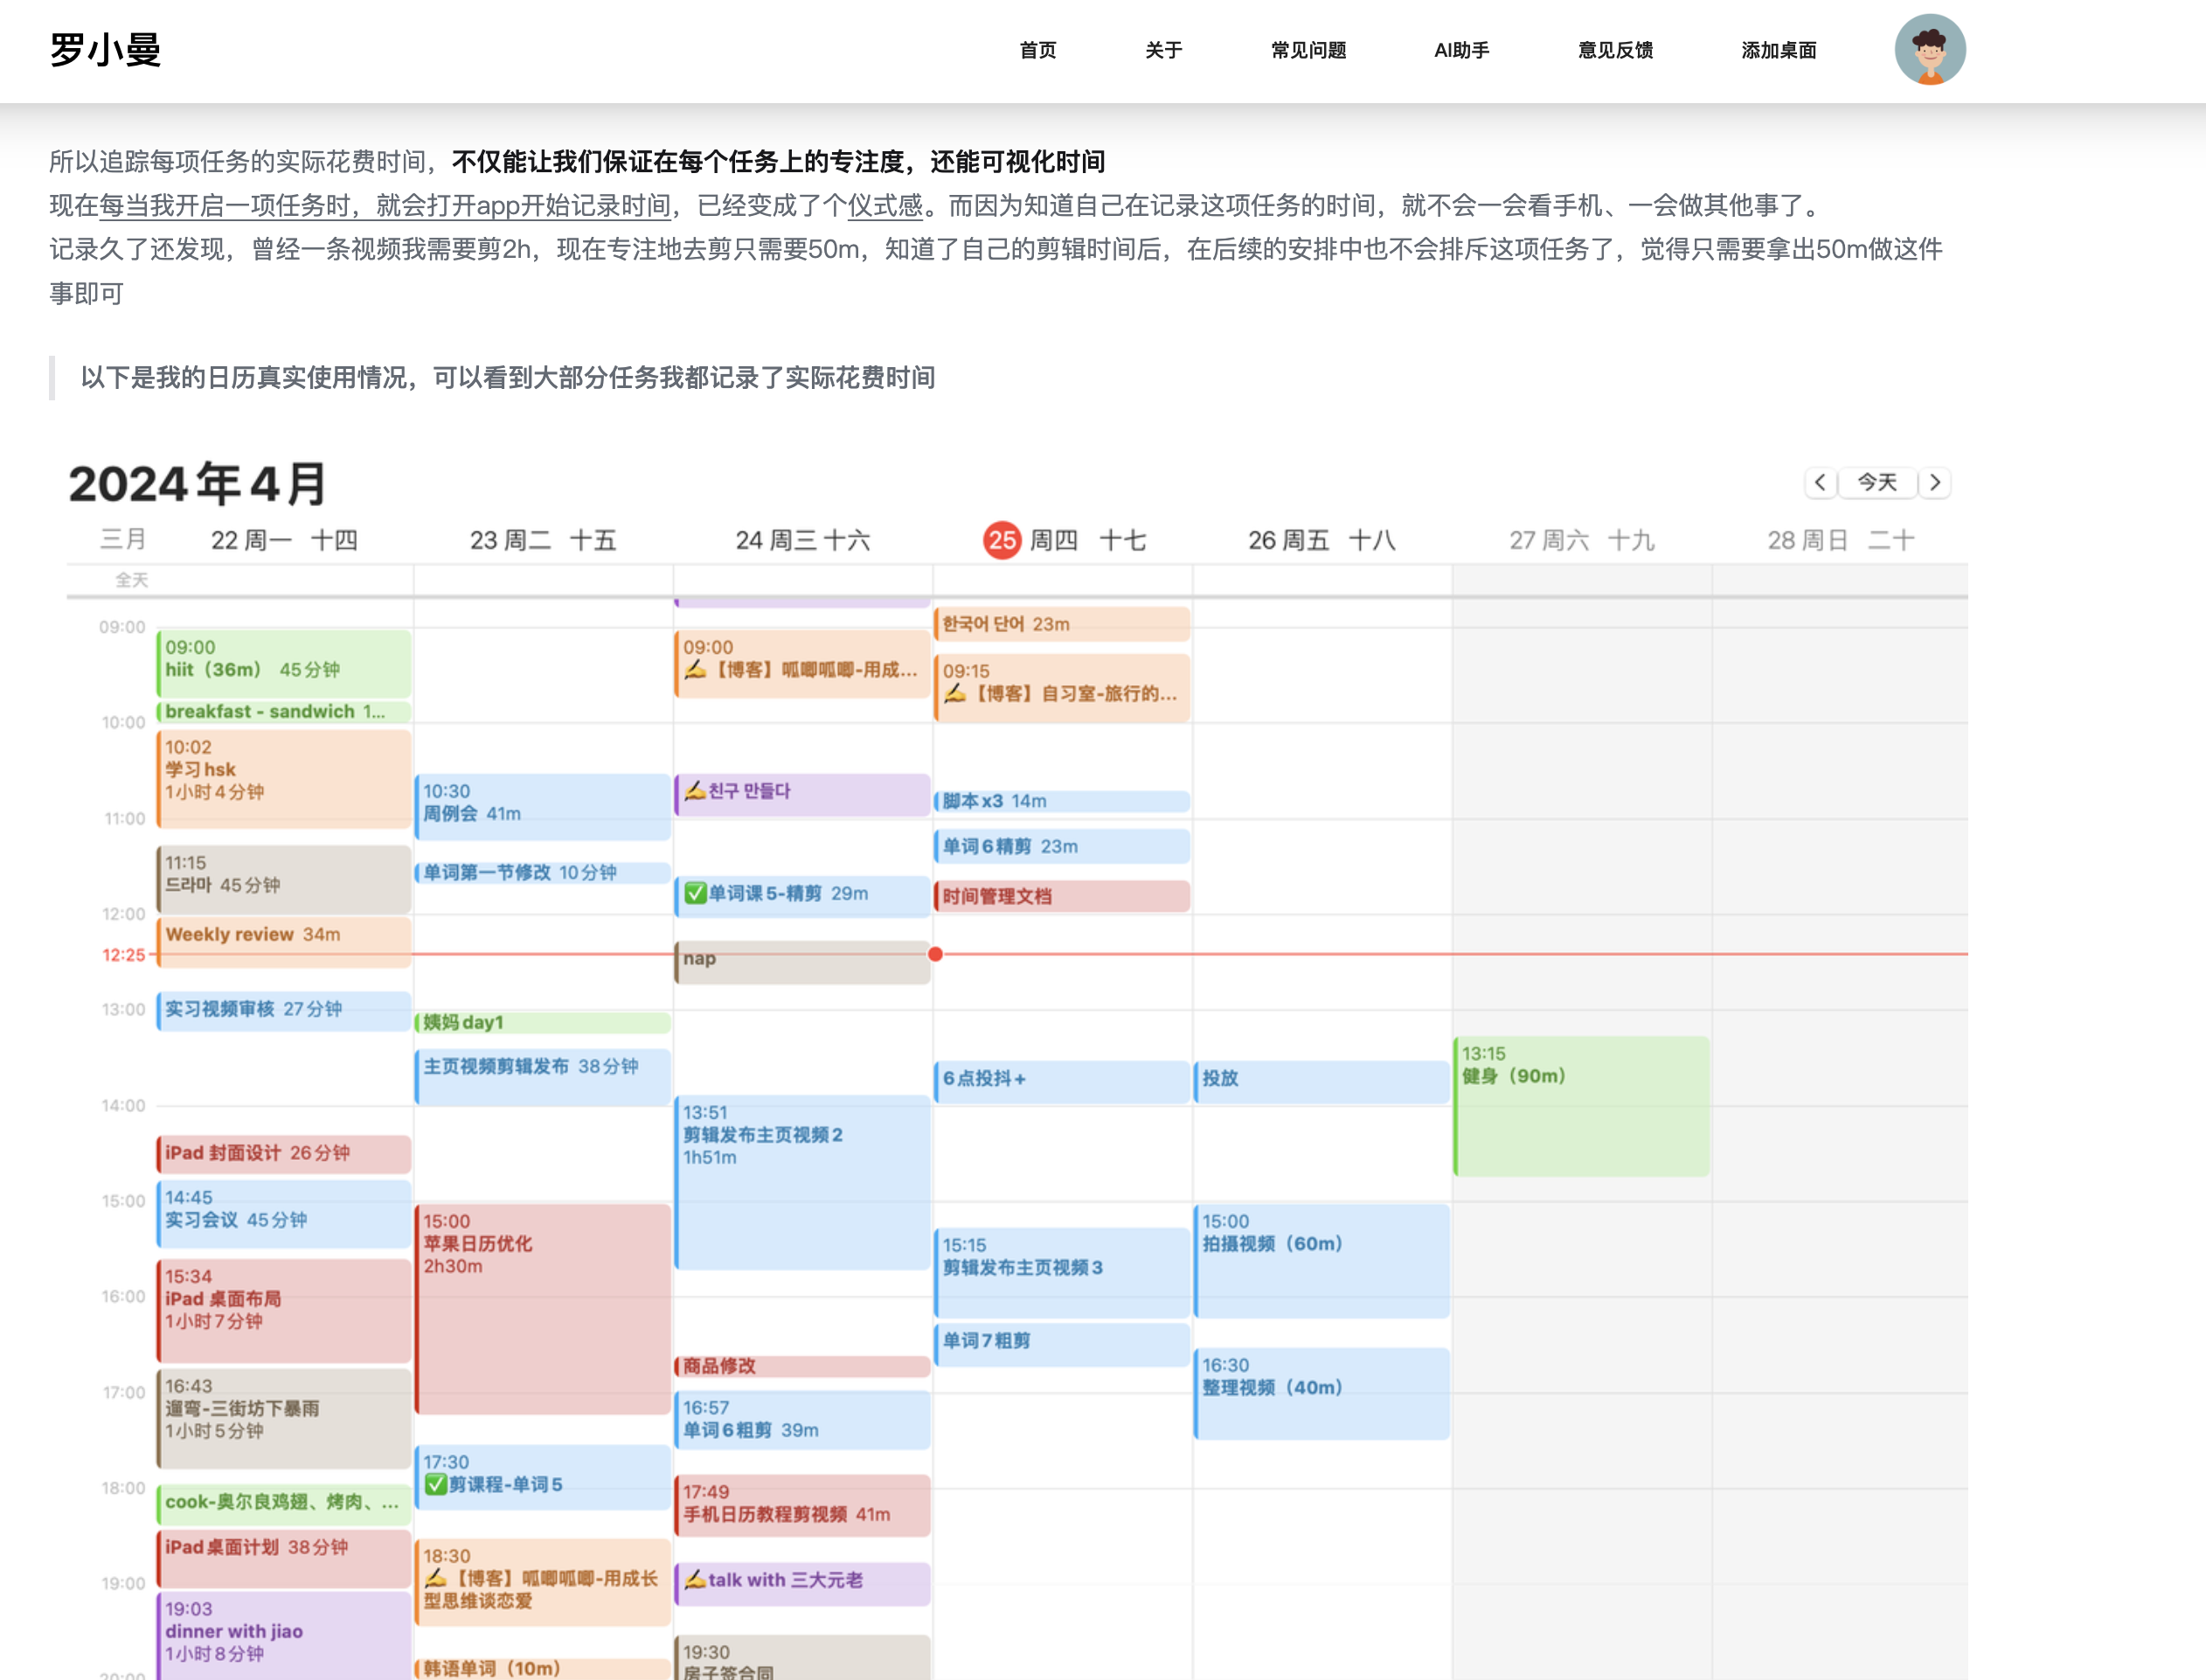Click the user avatar profile icon
This screenshot has width=2206, height=1680.
coord(1929,49)
